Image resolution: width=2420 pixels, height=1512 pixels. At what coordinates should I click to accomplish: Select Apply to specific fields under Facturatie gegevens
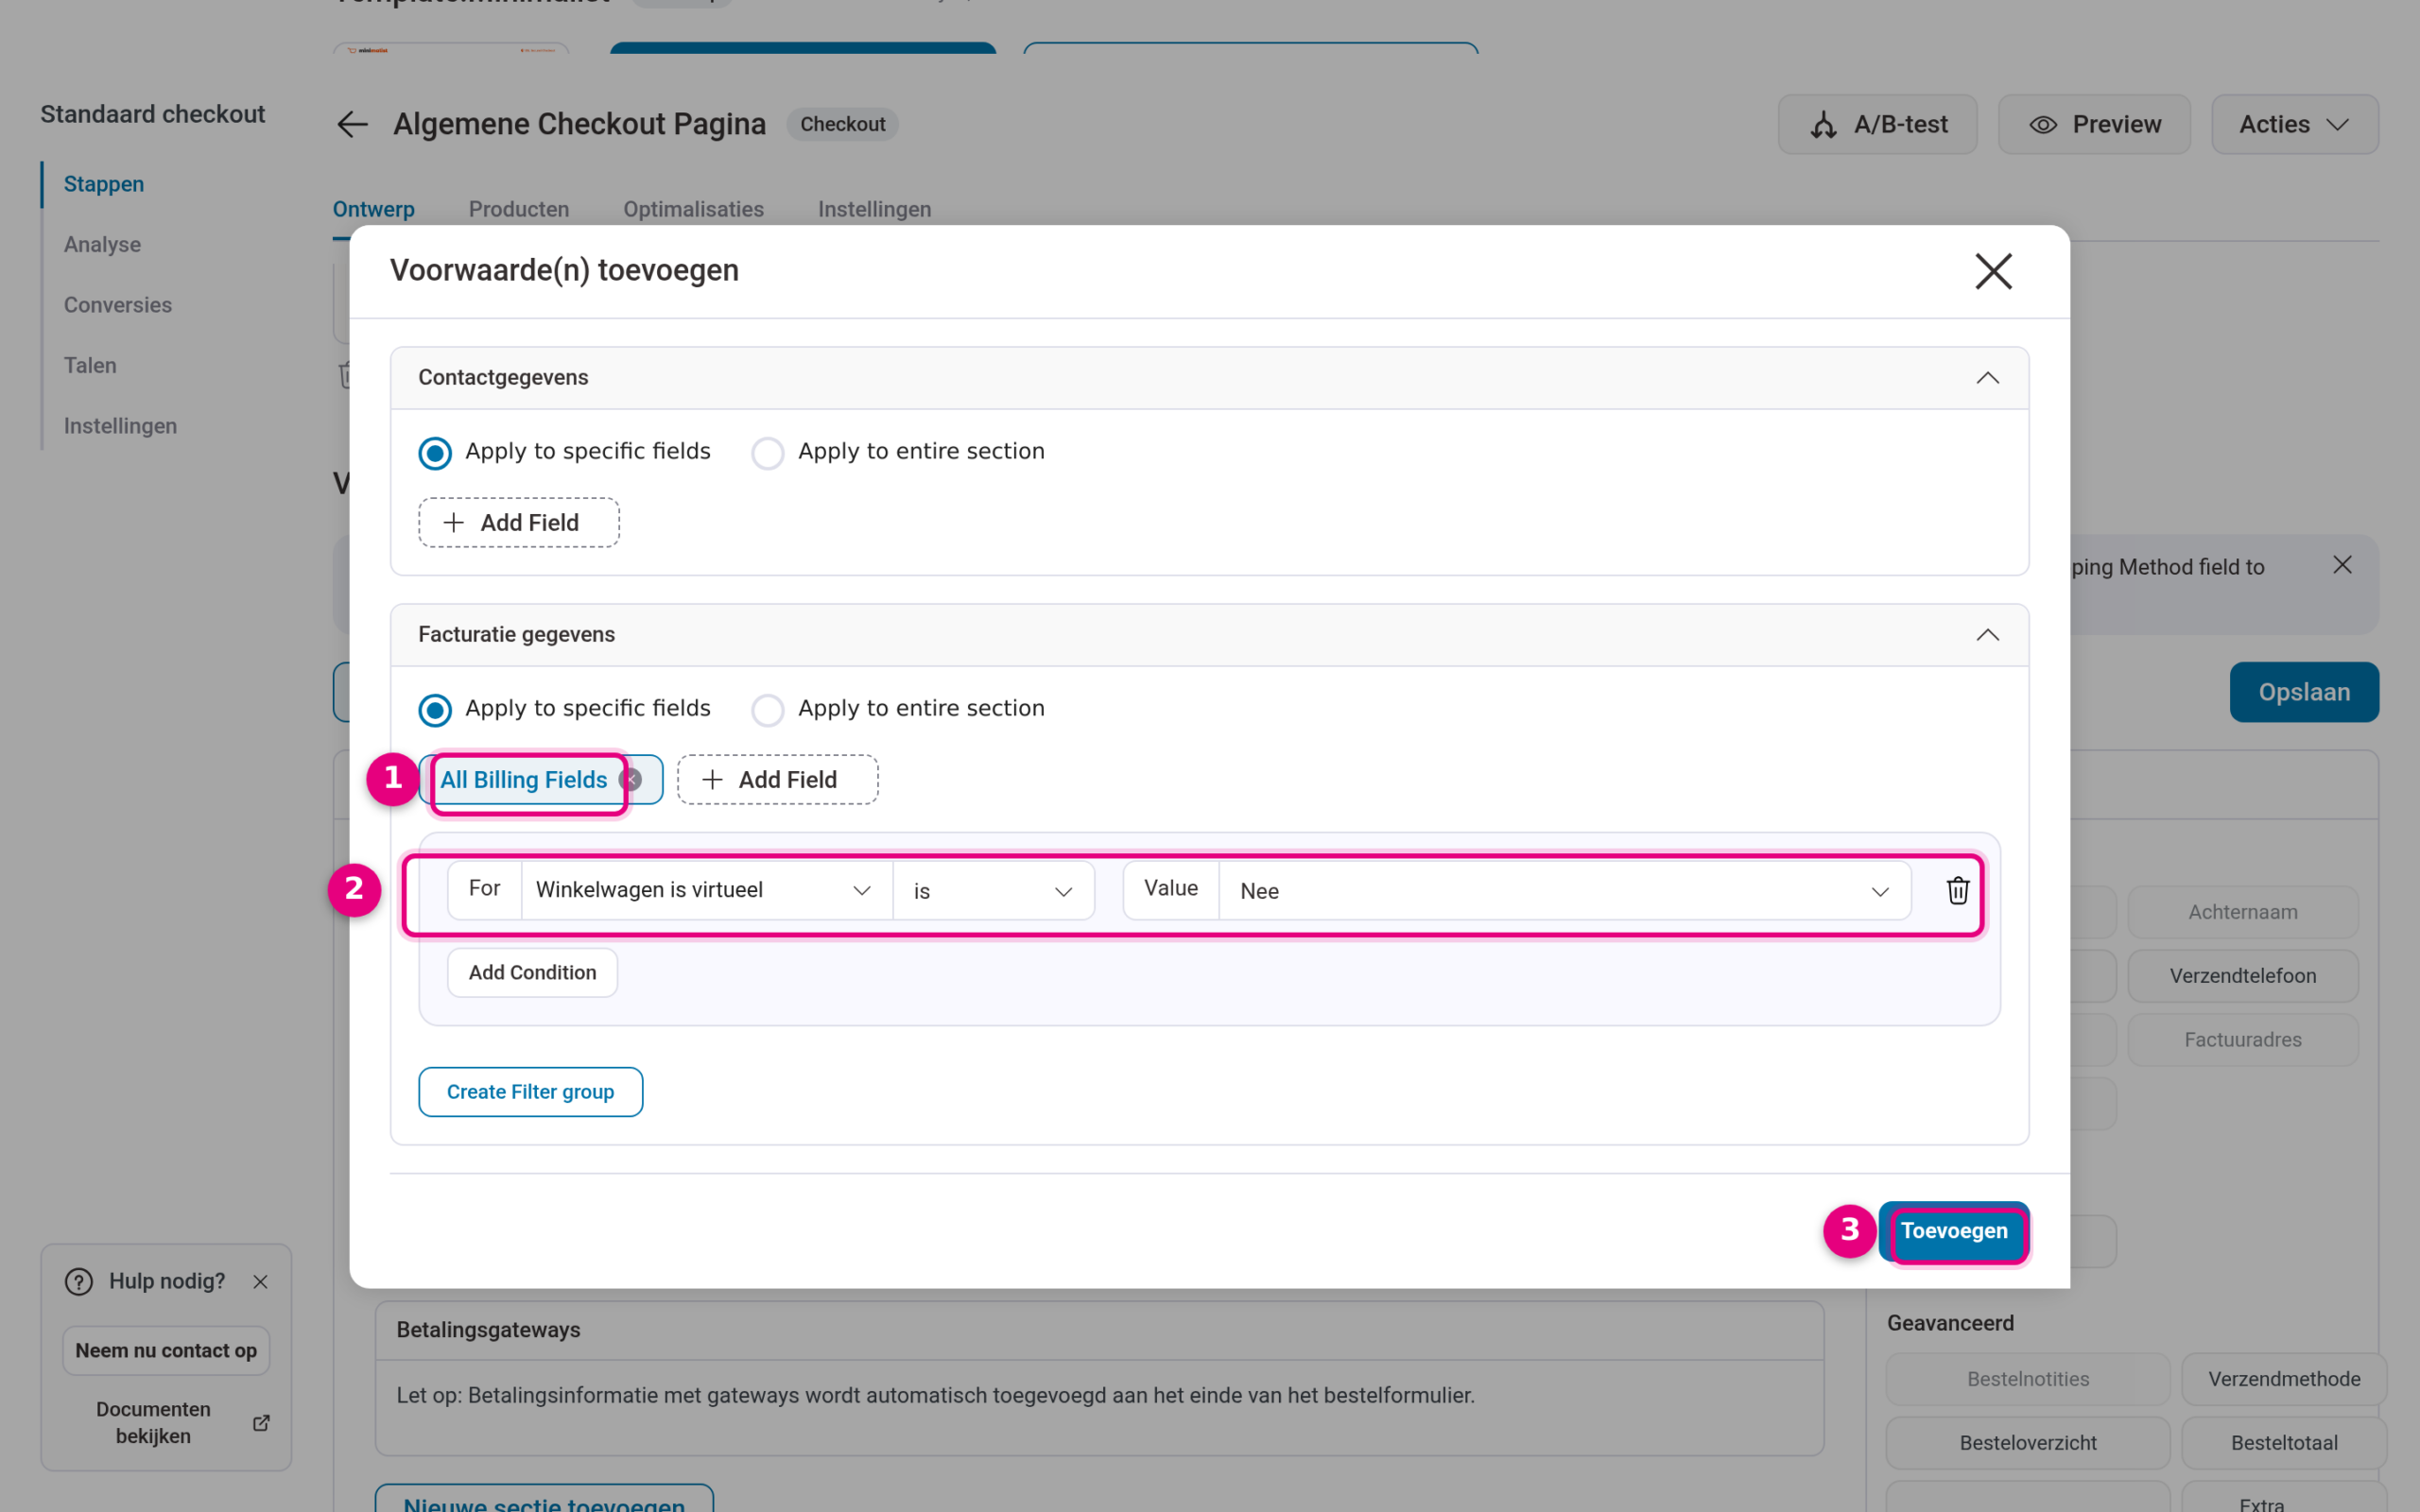click(x=435, y=710)
